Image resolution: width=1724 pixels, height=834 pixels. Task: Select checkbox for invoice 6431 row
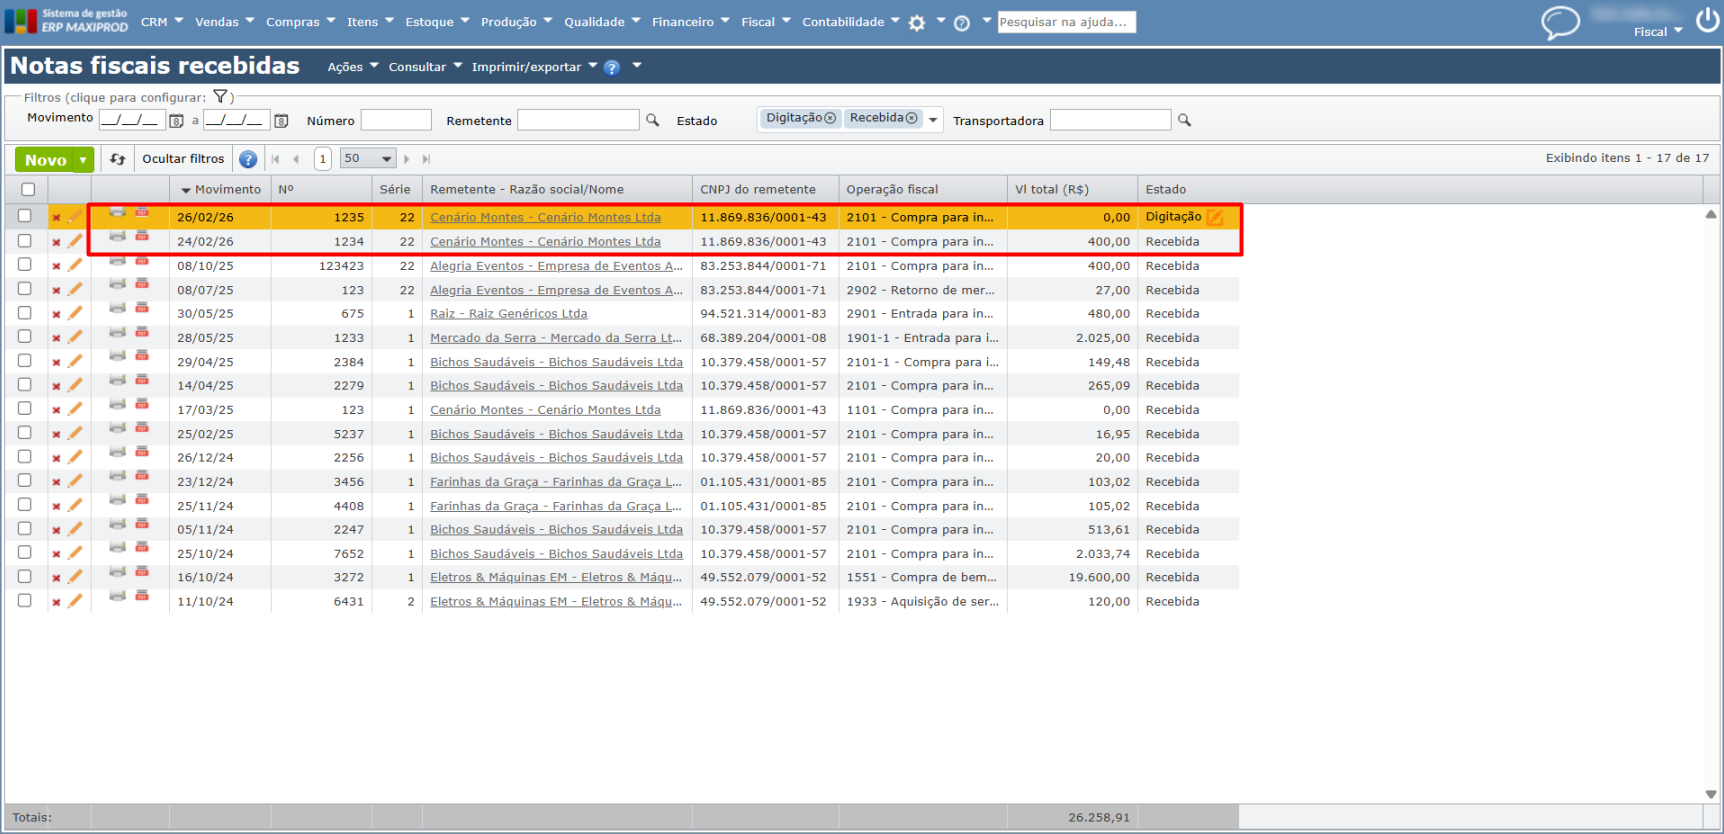pyautogui.click(x=25, y=601)
